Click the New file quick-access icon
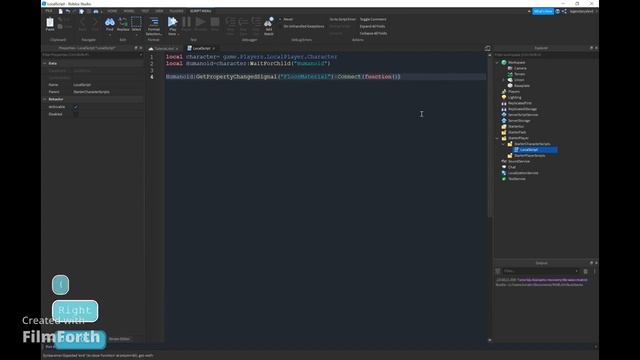 [60, 11]
